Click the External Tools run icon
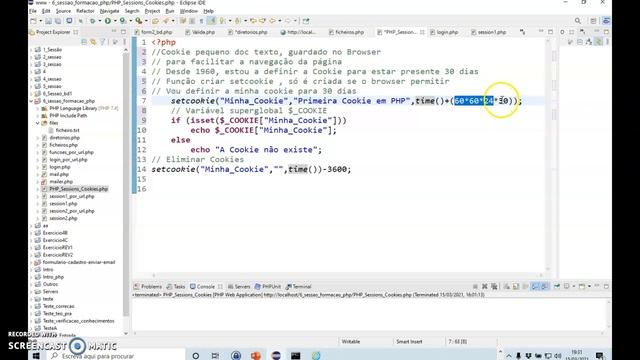The height and width of the screenshot is (360, 640). (x=139, y=21)
